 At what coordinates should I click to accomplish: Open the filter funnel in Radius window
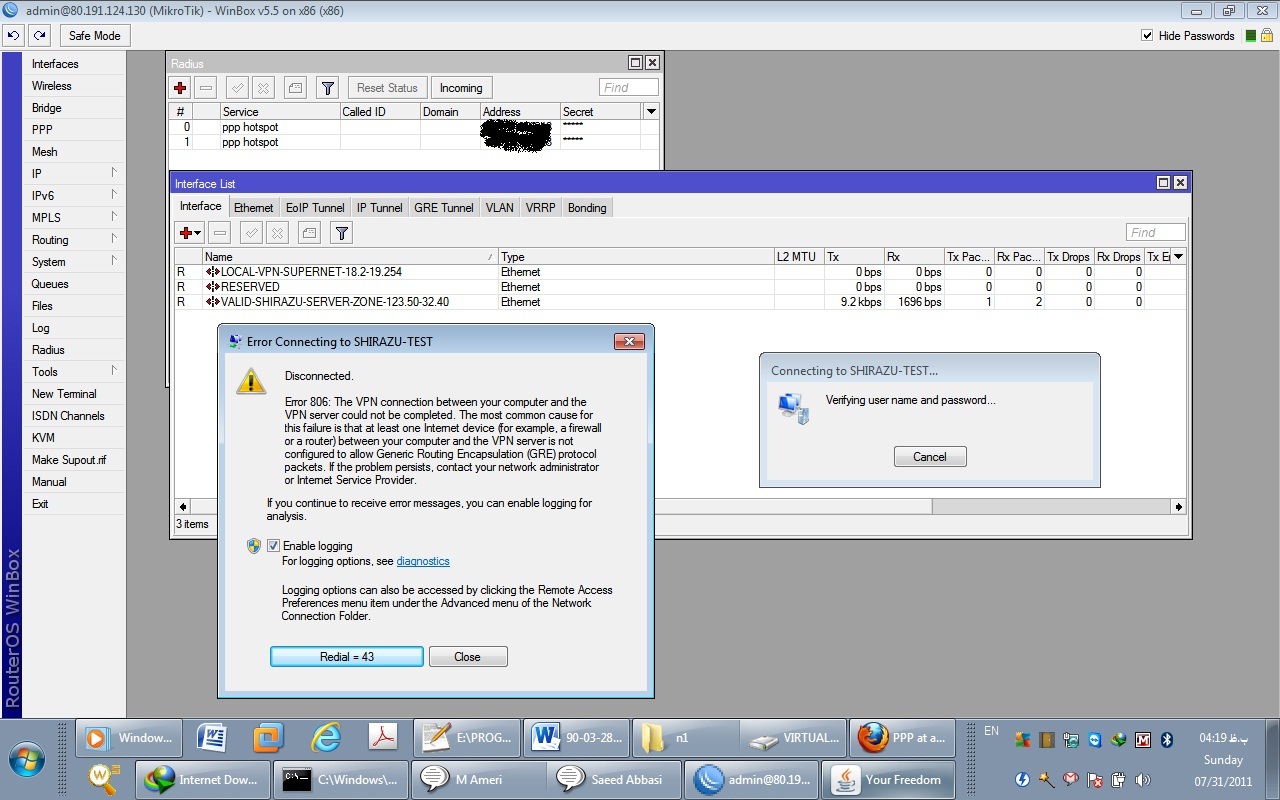point(327,88)
